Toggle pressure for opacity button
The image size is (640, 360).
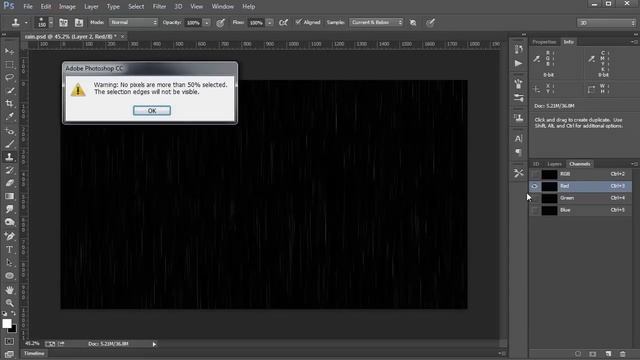pyautogui.click(x=220, y=22)
